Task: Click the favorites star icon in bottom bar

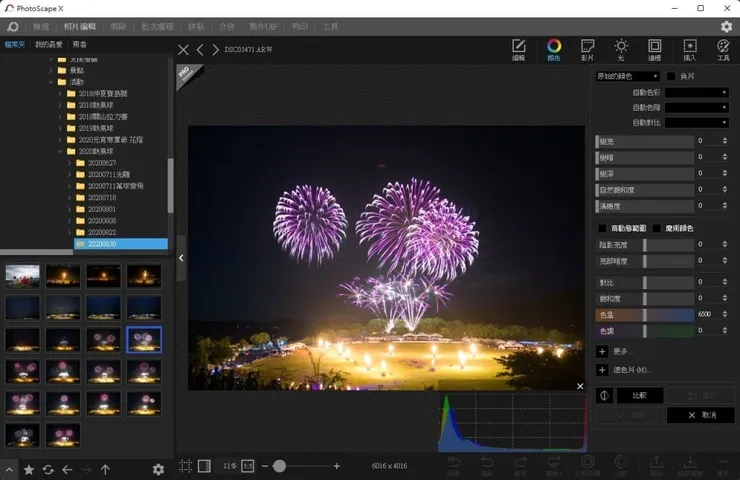Action: point(28,469)
